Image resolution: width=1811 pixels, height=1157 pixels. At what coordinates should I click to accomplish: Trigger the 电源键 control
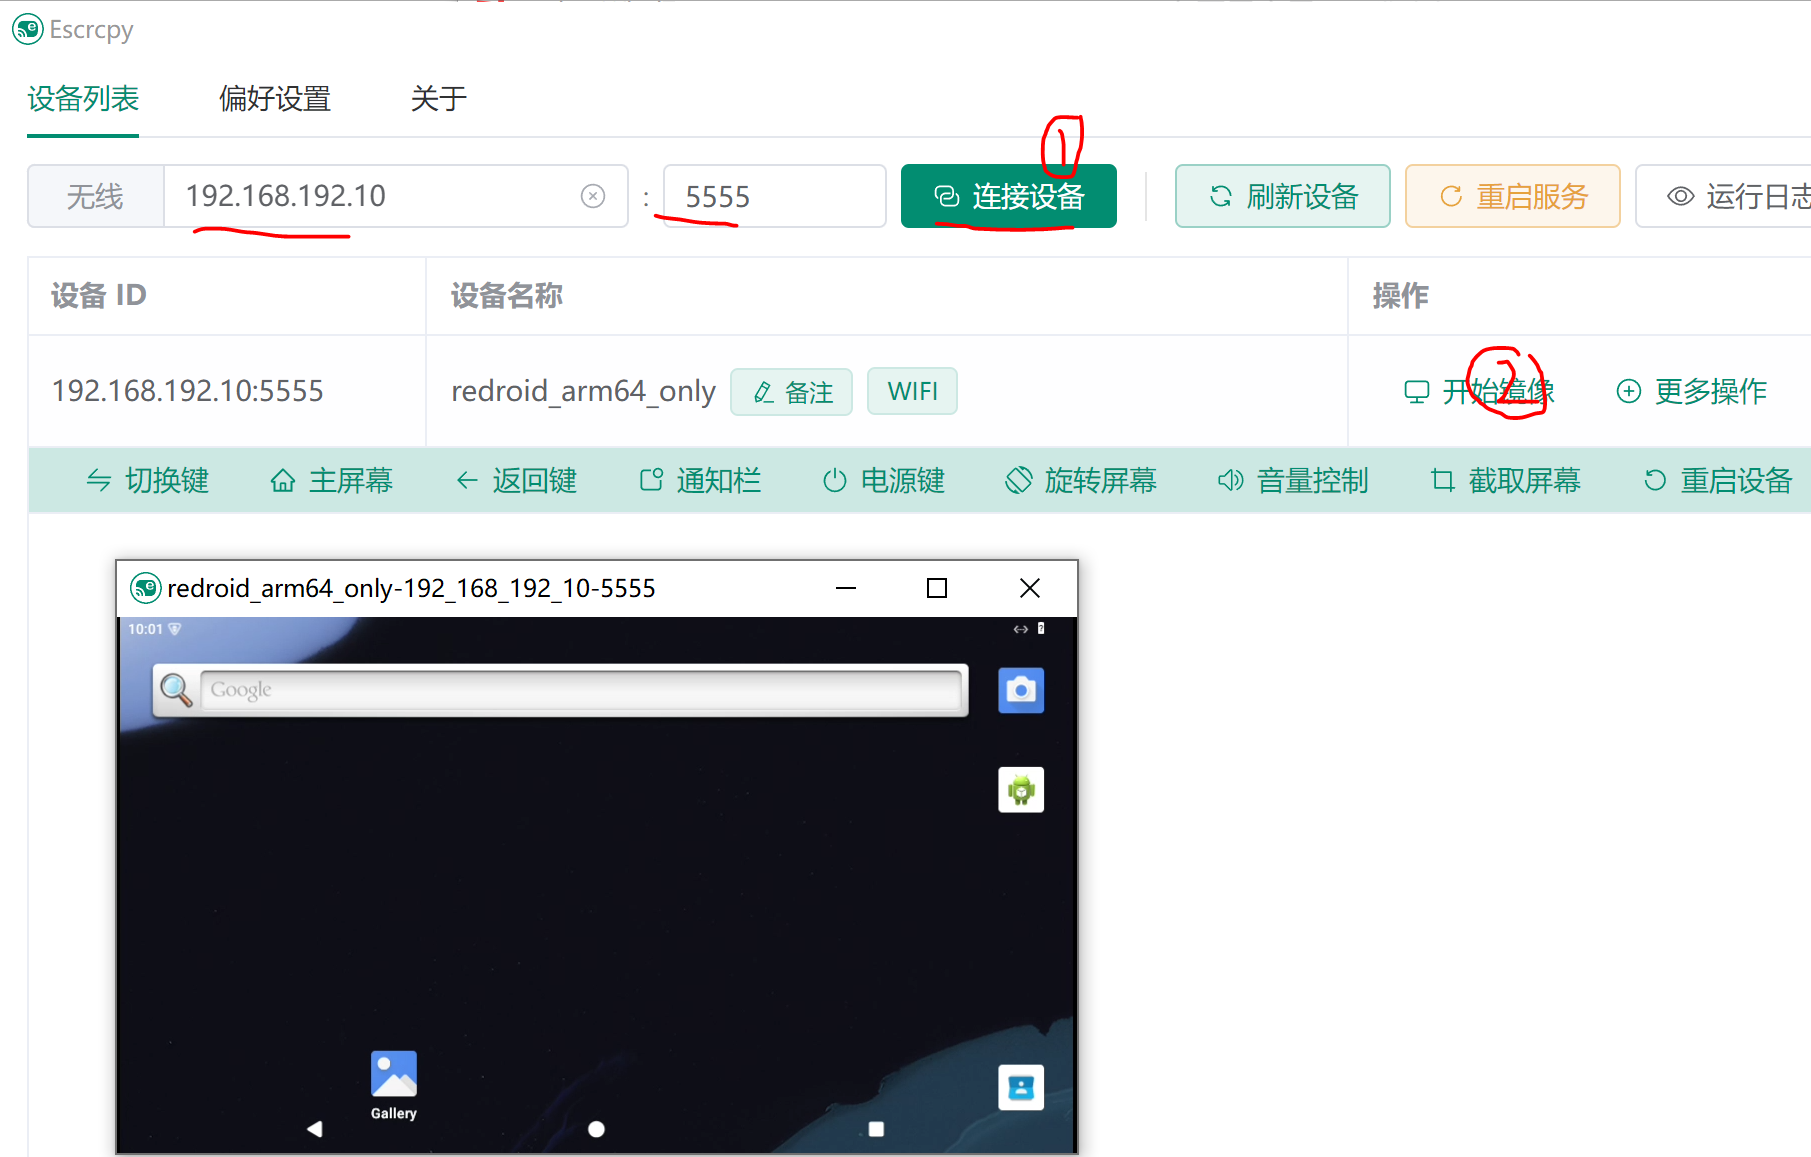point(883,480)
